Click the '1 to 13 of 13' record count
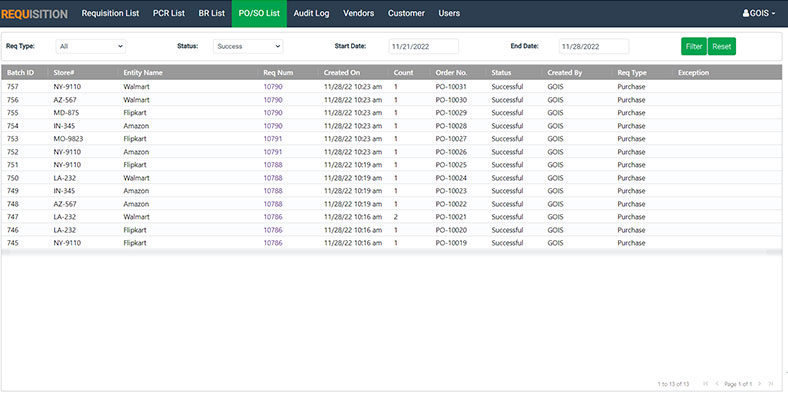Viewport: 788px width, 395px height. (673, 384)
